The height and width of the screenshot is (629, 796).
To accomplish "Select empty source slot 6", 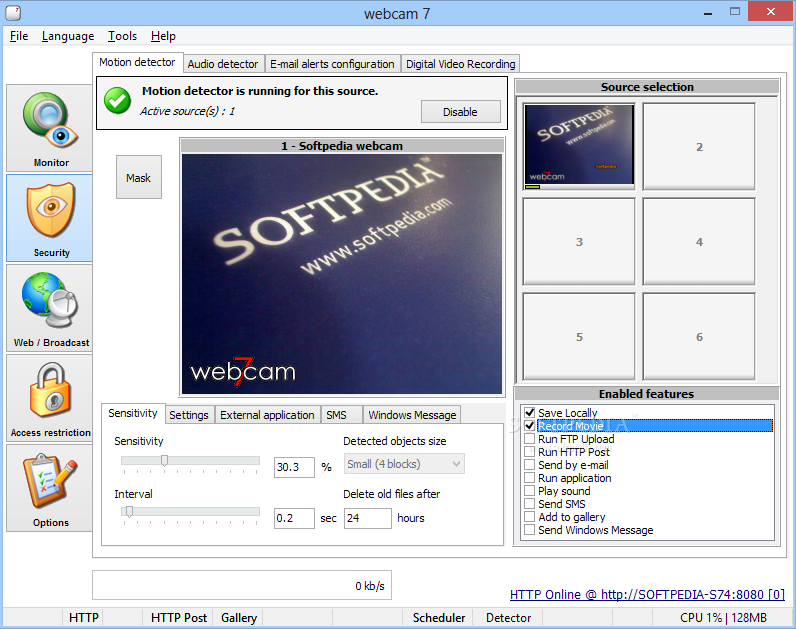I will [x=699, y=337].
